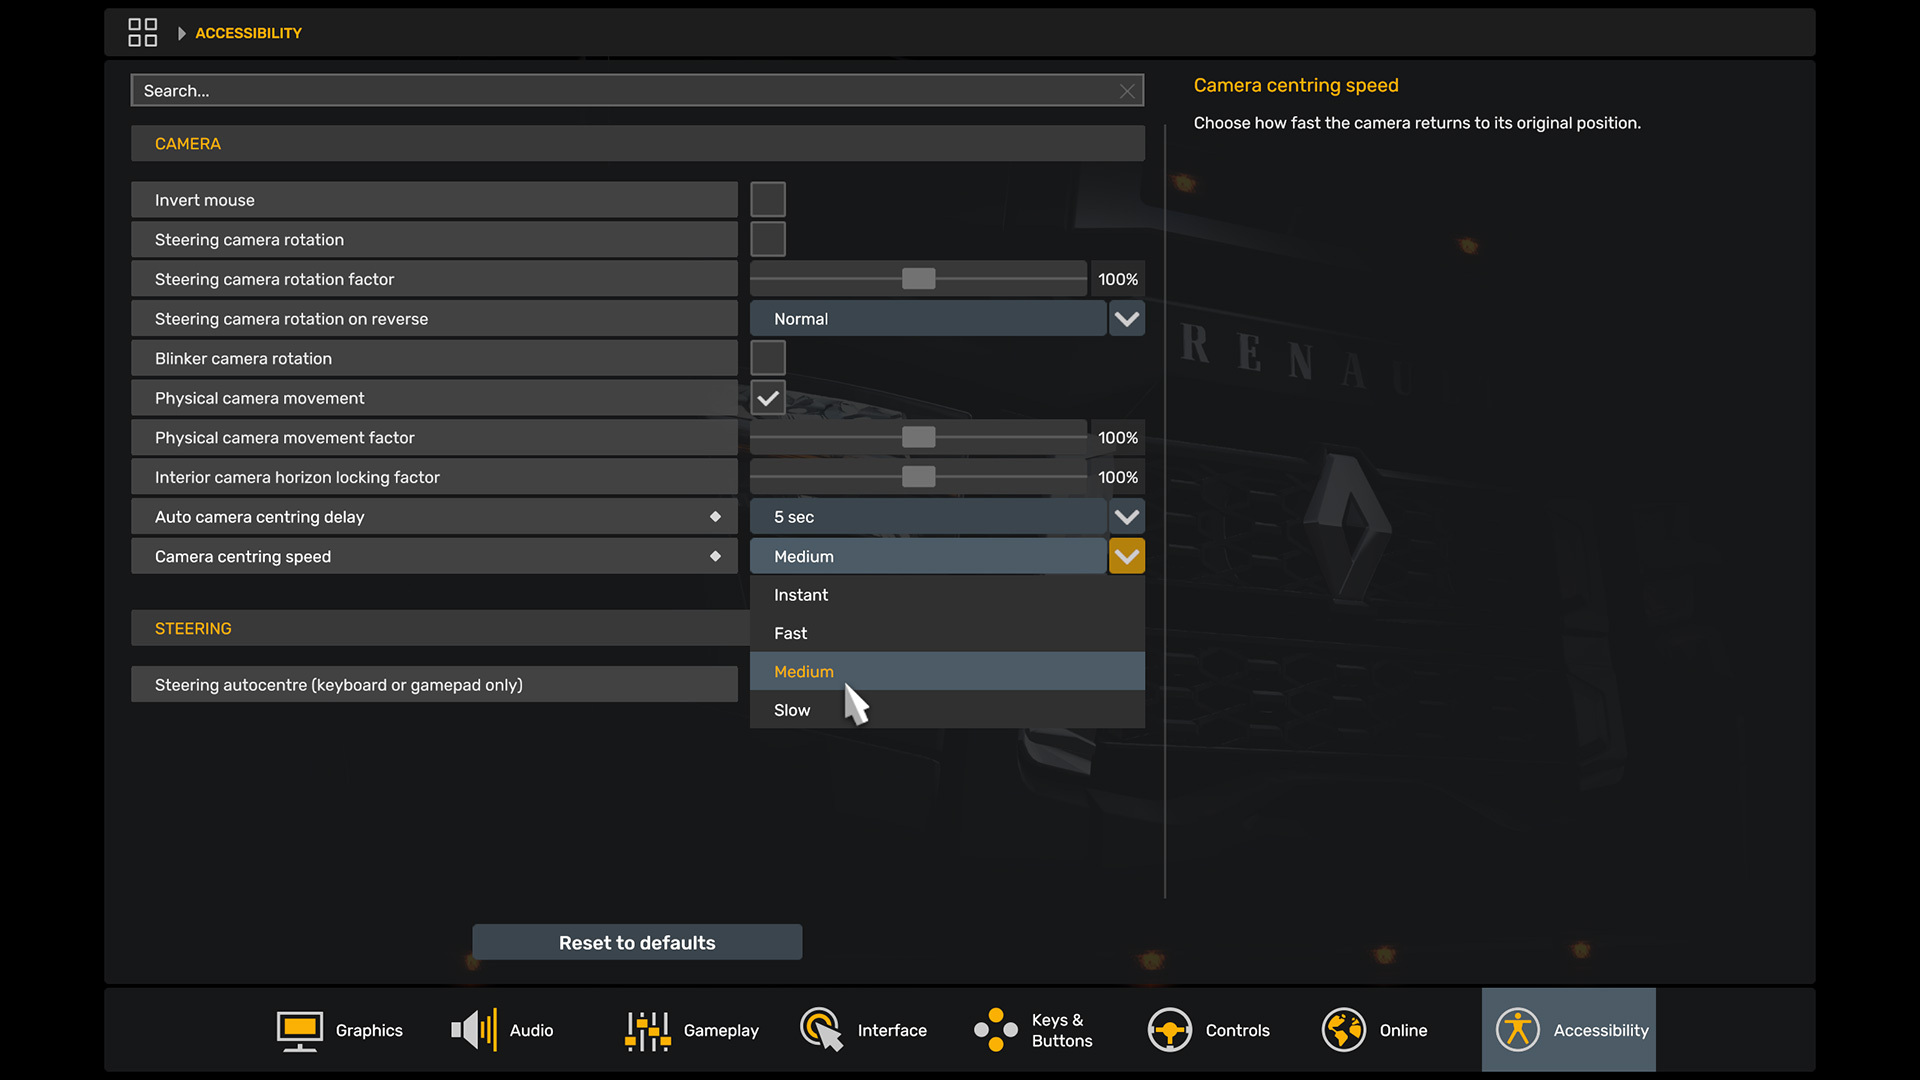
Task: Open Keys & Buttons icon
Action: tap(995, 1030)
